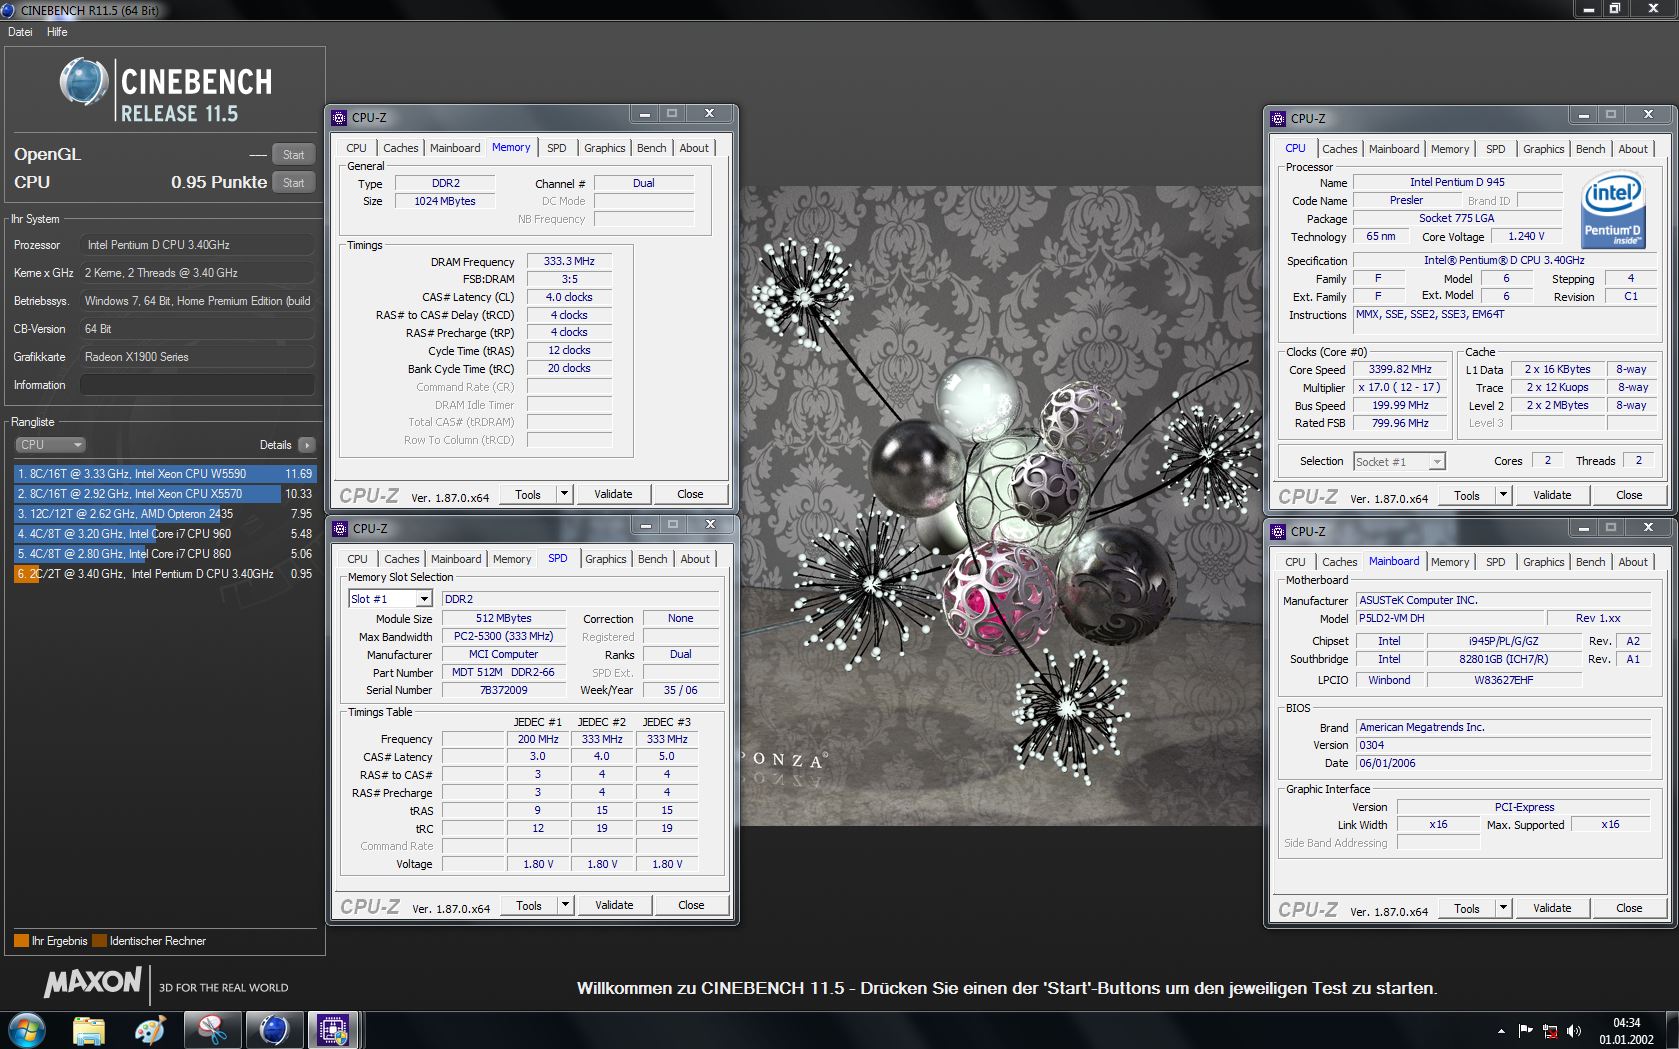Open volume speaker tray icon
Image resolution: width=1679 pixels, height=1049 pixels.
click(x=1574, y=1031)
